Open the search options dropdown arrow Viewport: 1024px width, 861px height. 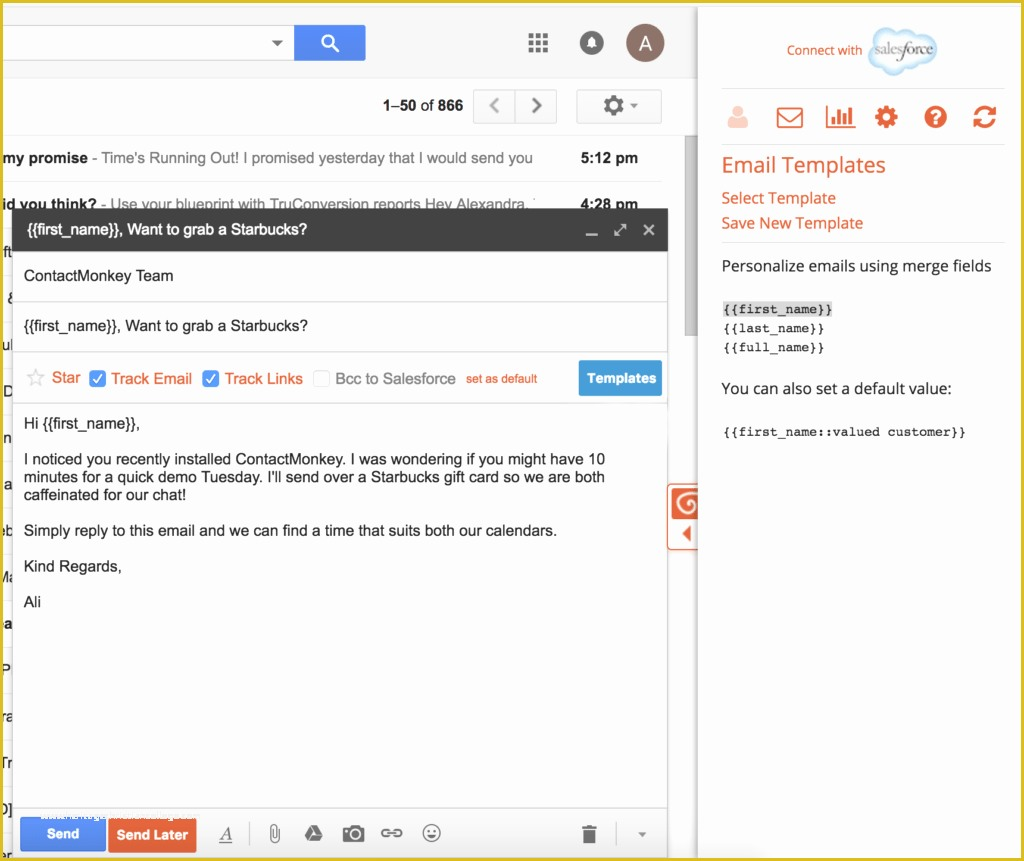[277, 43]
